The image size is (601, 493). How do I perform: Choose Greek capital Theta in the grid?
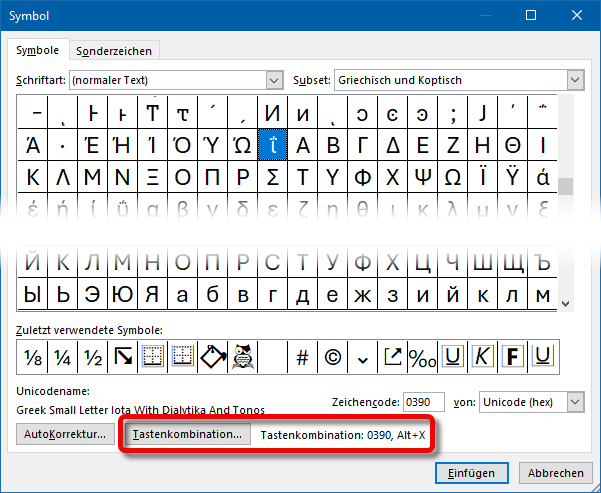click(x=512, y=145)
